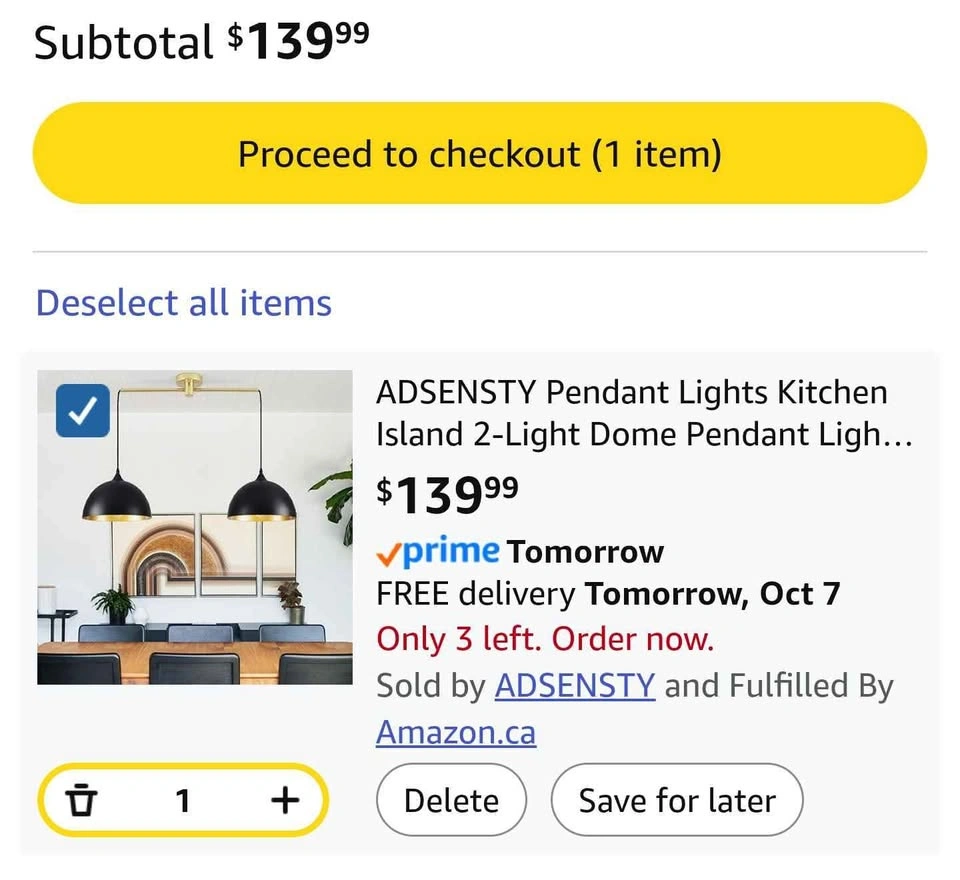The width and height of the screenshot is (960, 880).
Task: Click the FREE delivery Tomorrow, Oct 7 text
Action: coord(608,595)
